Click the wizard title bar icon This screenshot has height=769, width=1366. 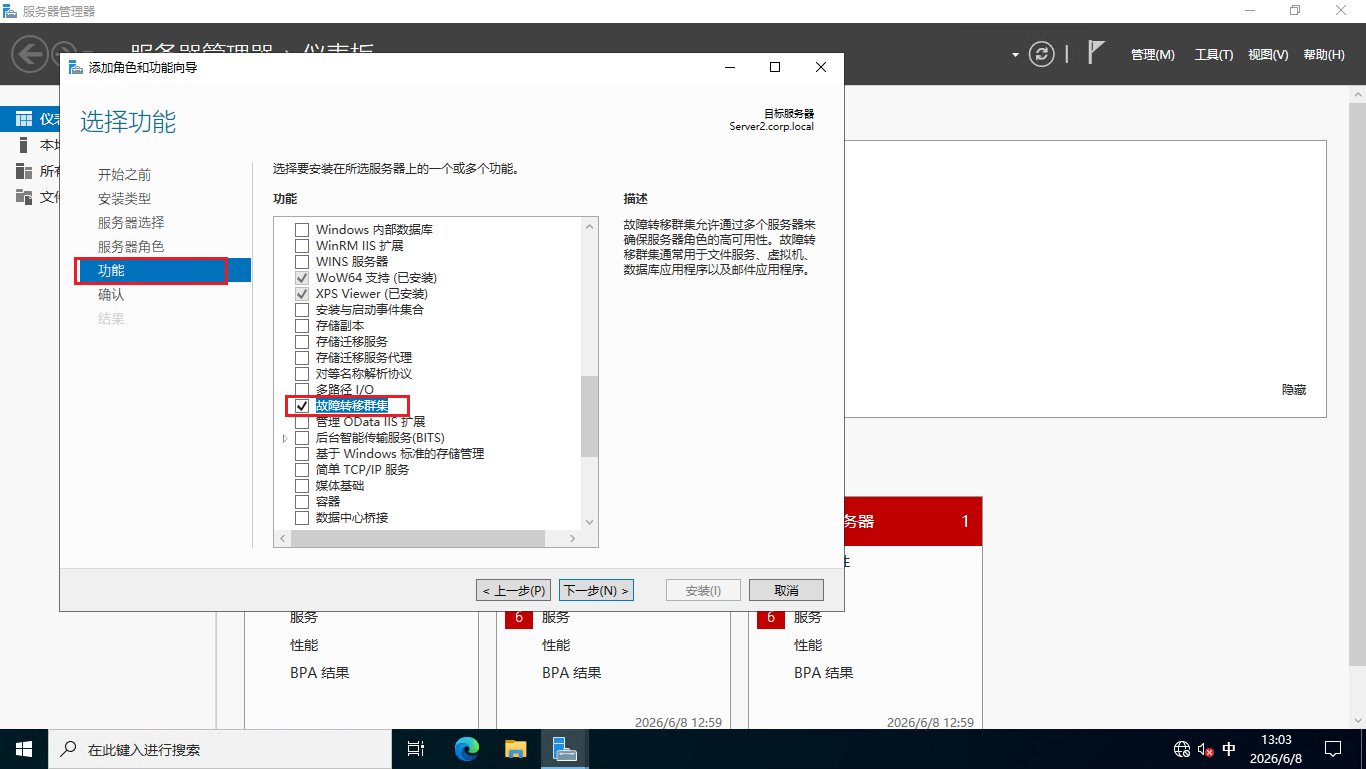[x=76, y=67]
